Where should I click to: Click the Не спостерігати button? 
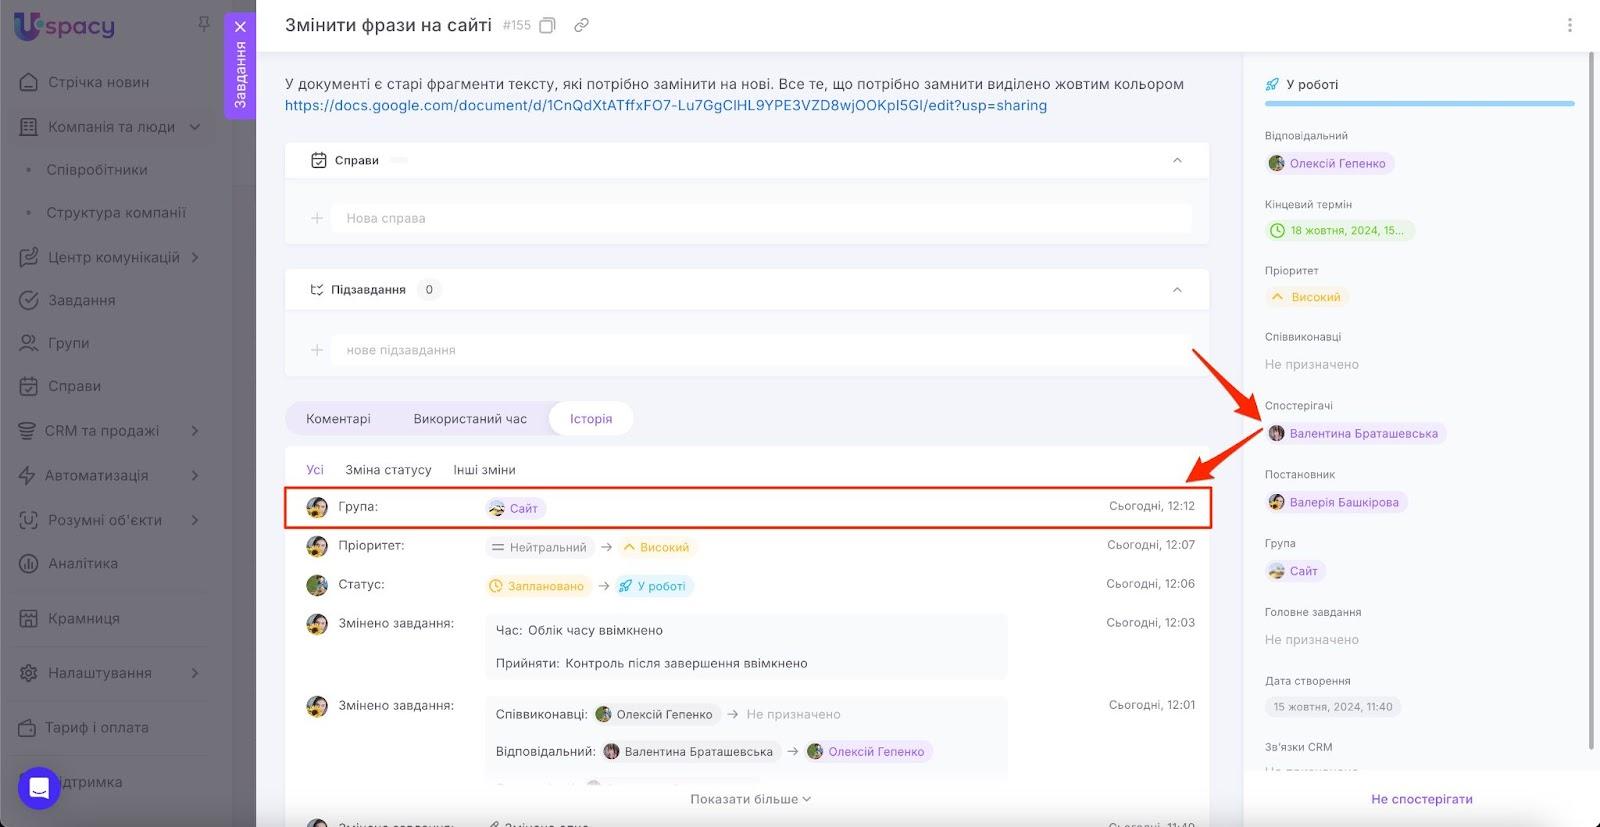pos(1421,799)
